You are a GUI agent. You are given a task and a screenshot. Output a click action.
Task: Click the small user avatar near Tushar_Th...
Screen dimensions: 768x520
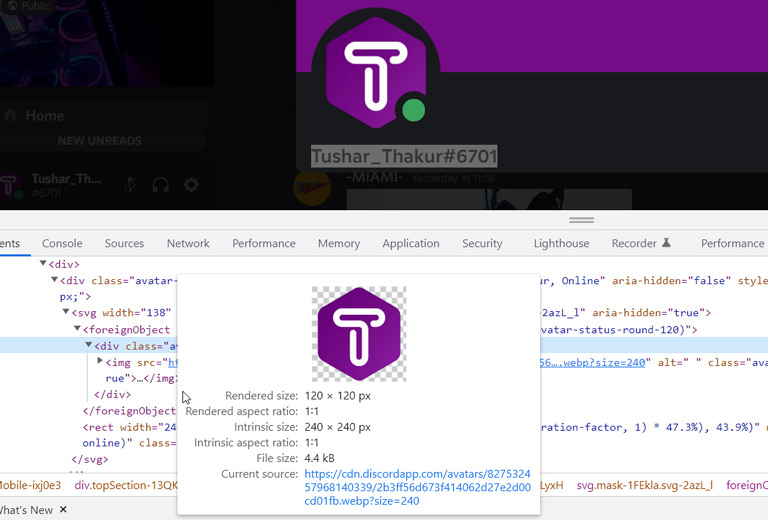(x=10, y=187)
